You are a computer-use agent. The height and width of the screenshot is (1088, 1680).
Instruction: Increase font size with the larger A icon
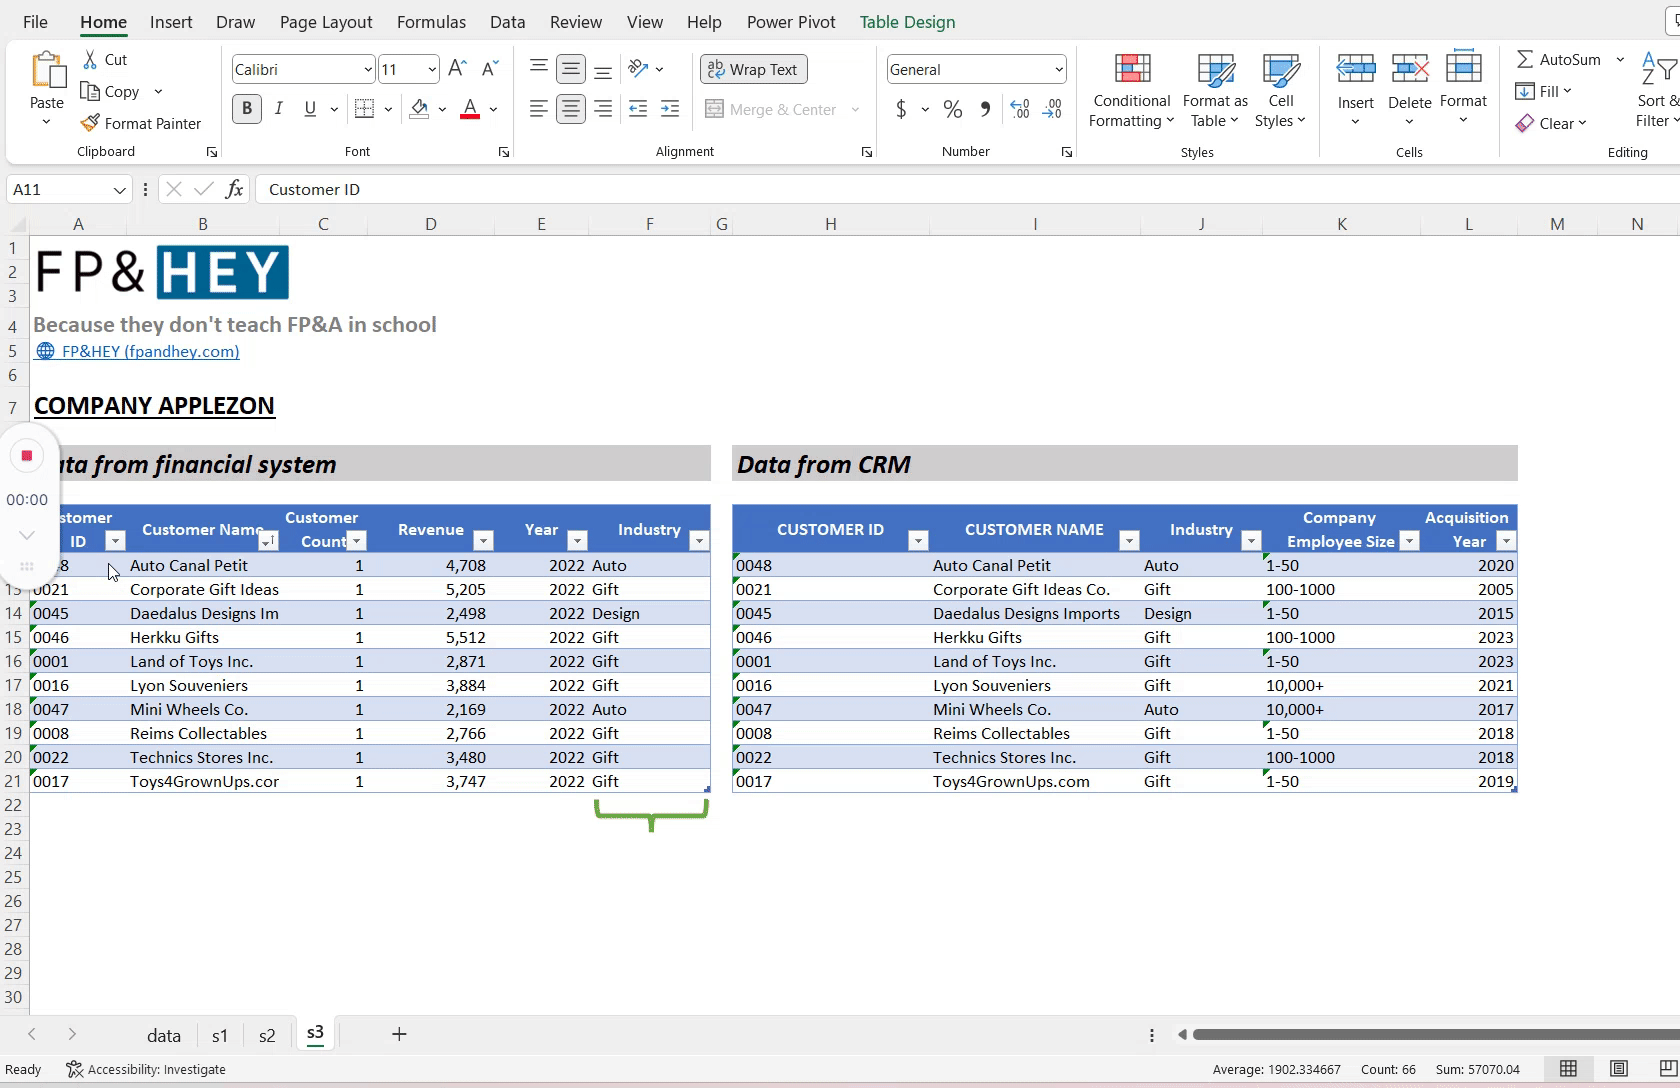coord(457,69)
